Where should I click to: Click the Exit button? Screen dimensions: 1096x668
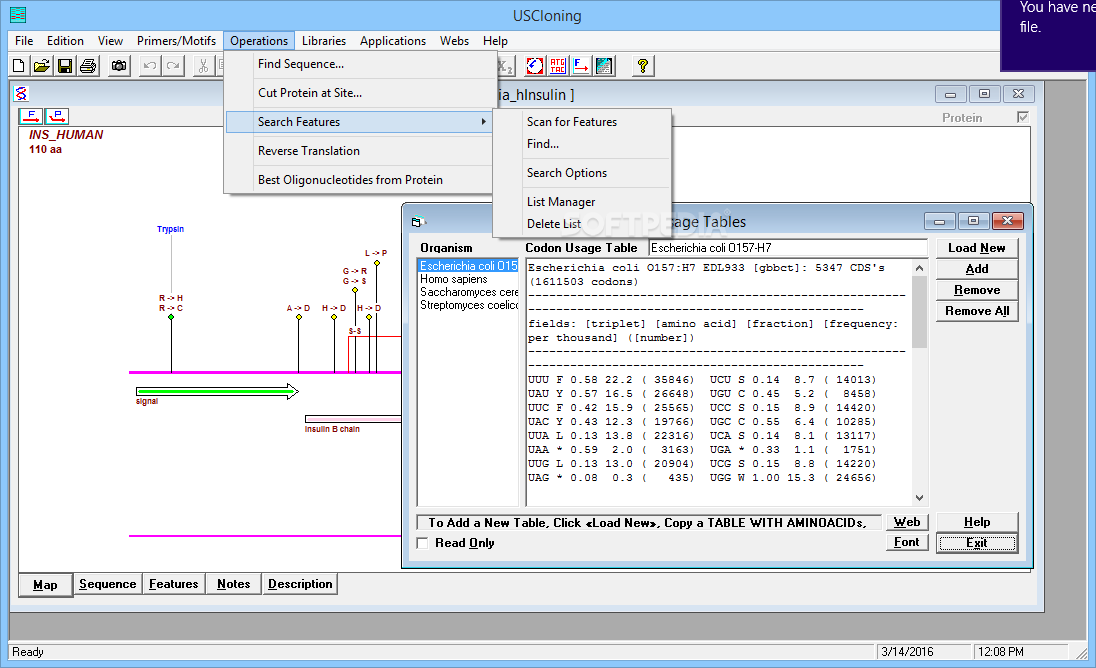coord(976,543)
